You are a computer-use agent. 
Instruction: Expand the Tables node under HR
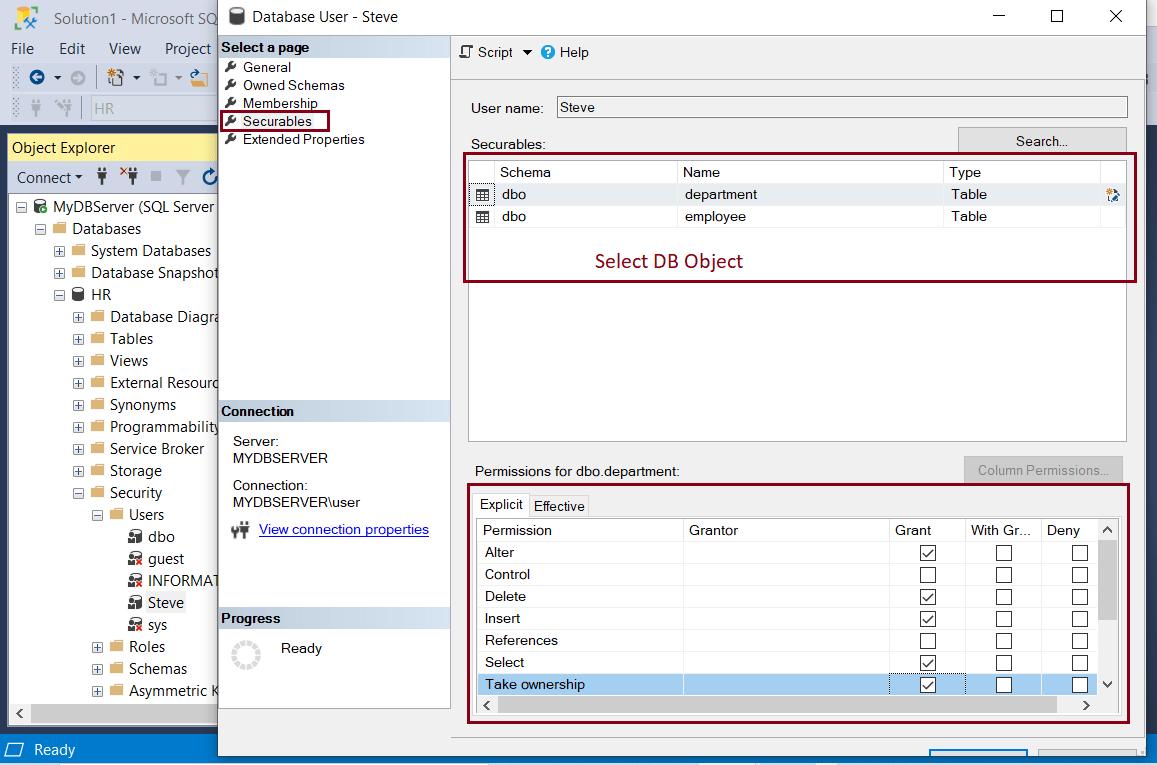tap(77, 338)
